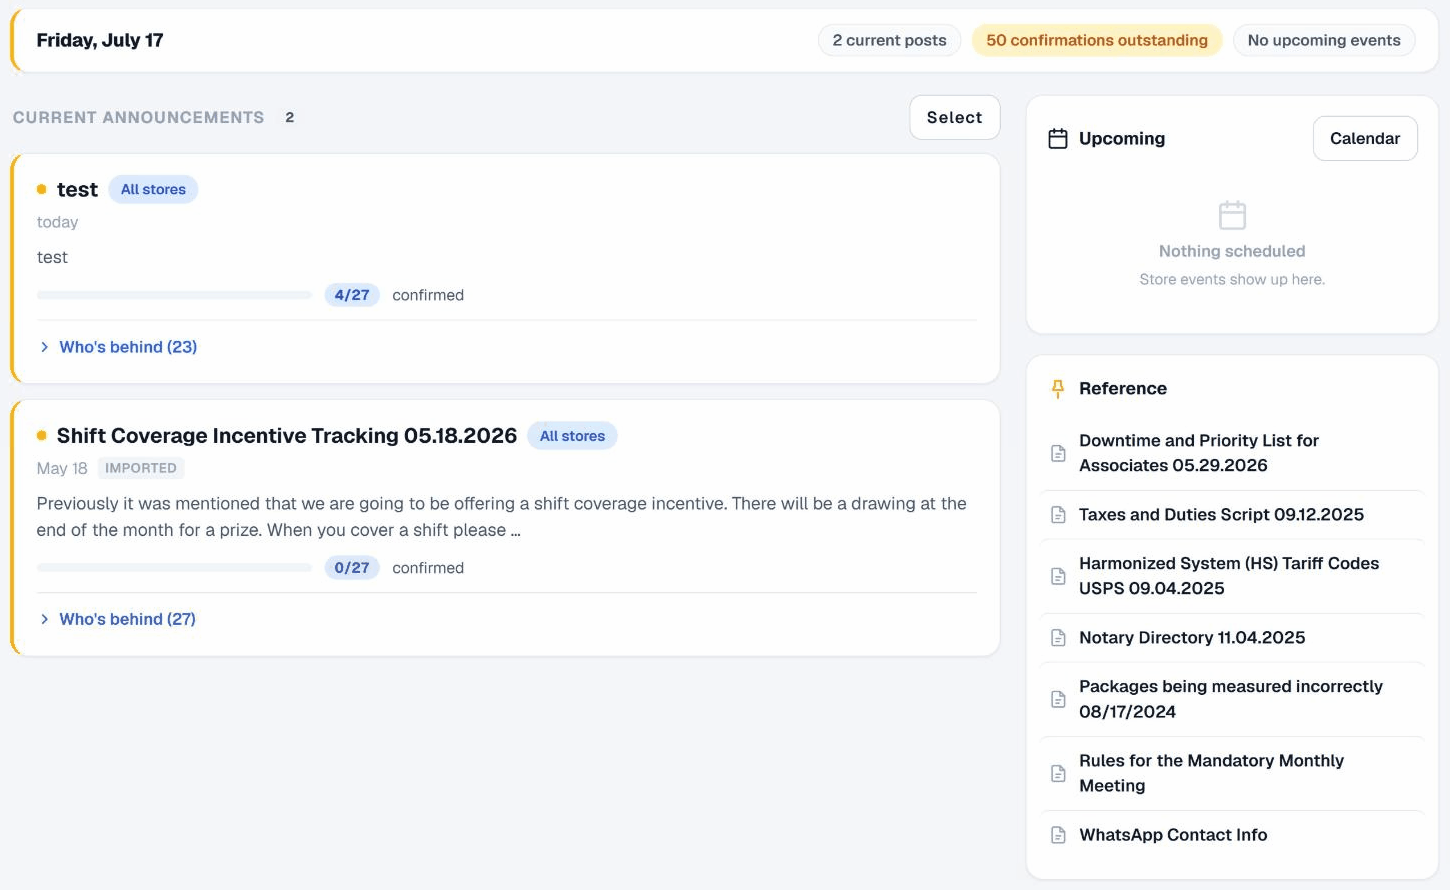Click the 50 confirmations outstanding pill
Image resolution: width=1450 pixels, height=890 pixels.
click(x=1097, y=40)
